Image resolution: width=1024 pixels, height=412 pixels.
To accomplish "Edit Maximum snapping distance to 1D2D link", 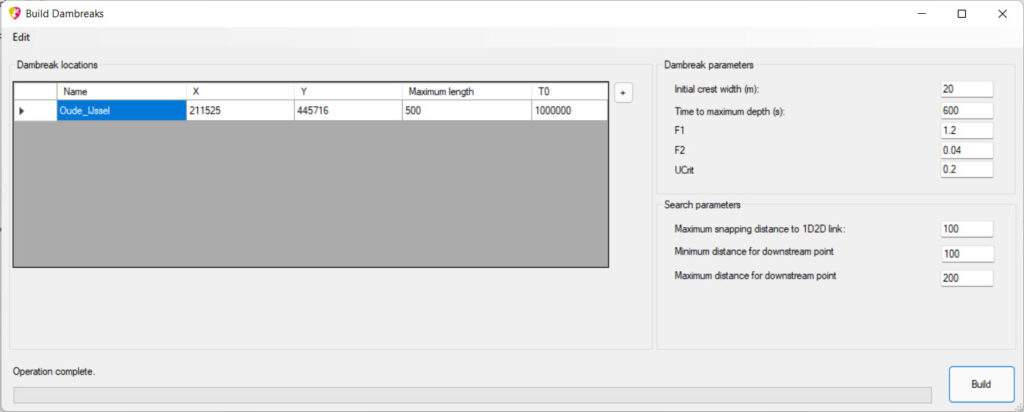I will (x=966, y=230).
